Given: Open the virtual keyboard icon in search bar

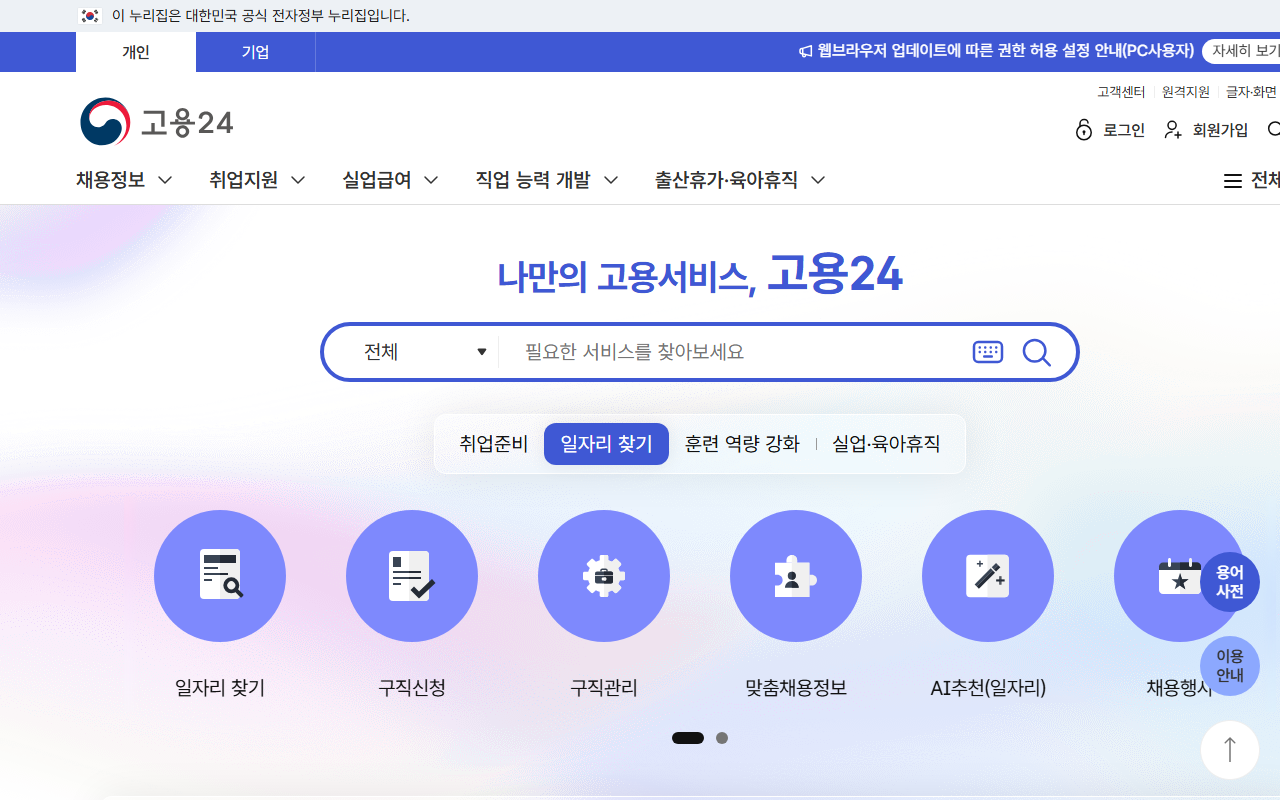Looking at the screenshot, I should coord(987,351).
